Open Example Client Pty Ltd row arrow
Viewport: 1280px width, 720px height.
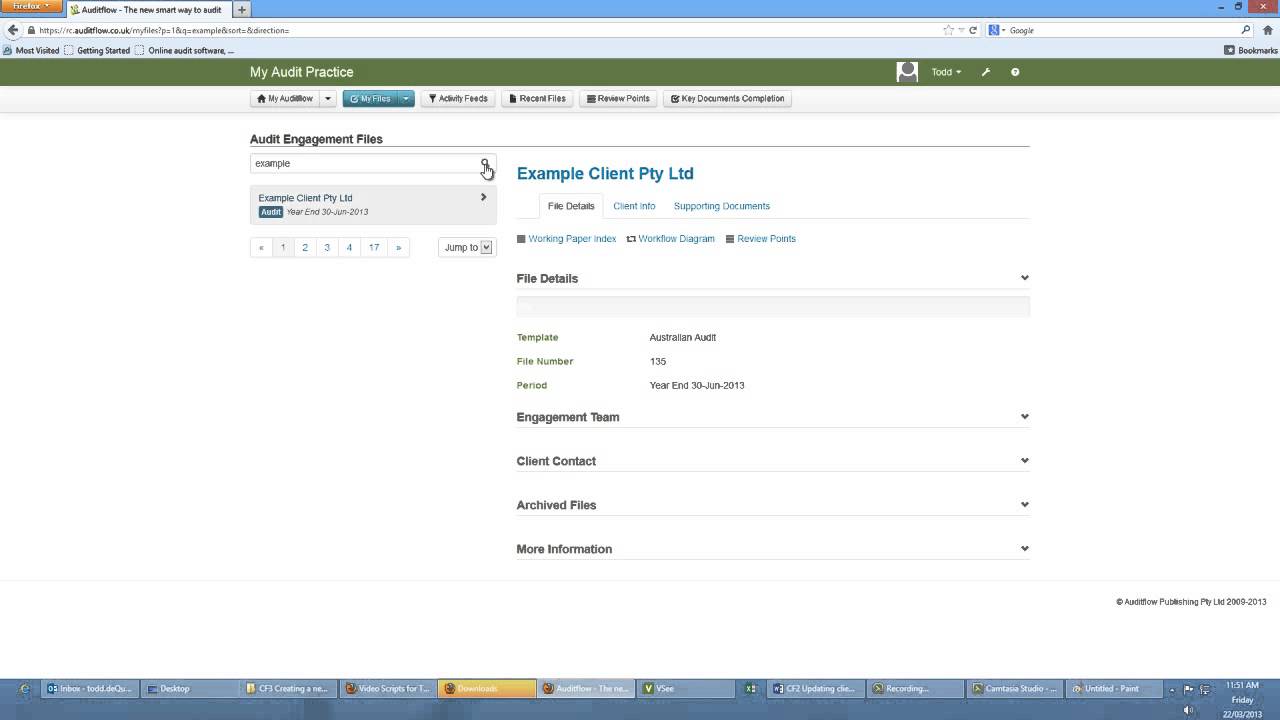[x=483, y=197]
